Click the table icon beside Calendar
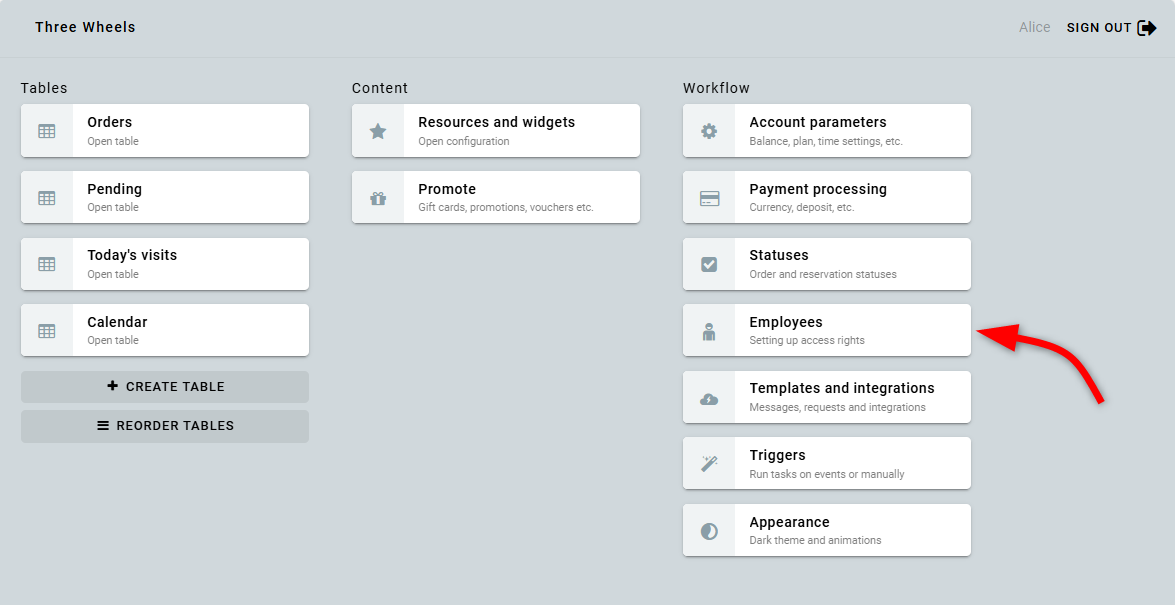The image size is (1175, 605). tap(46, 331)
